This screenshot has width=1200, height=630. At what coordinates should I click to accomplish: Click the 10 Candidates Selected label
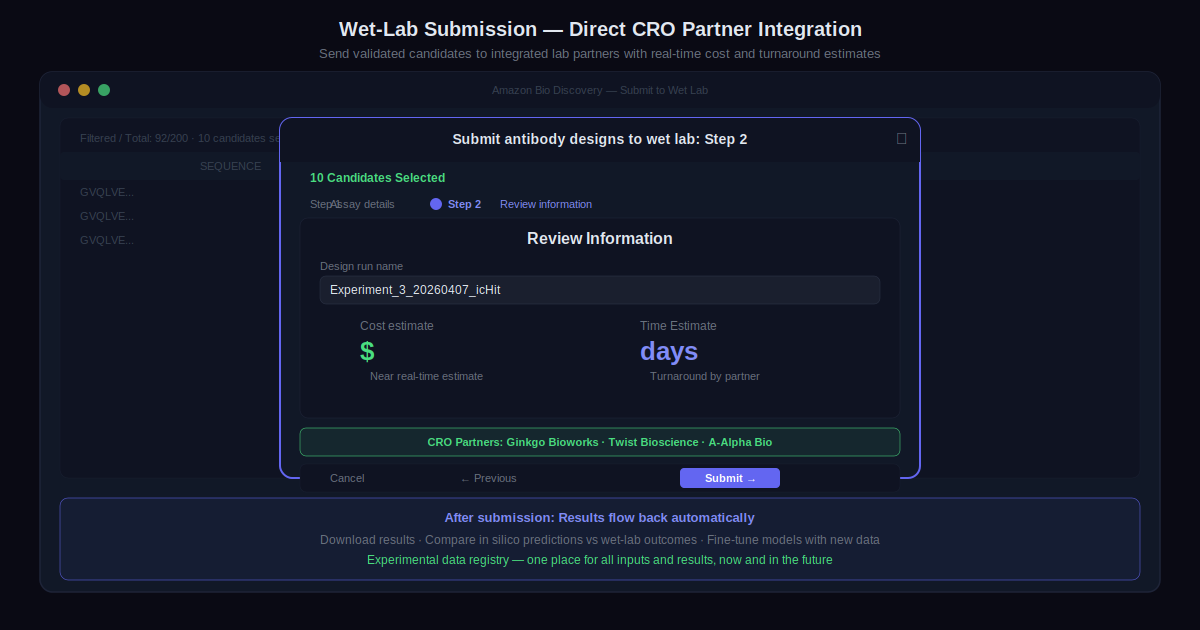(x=377, y=178)
